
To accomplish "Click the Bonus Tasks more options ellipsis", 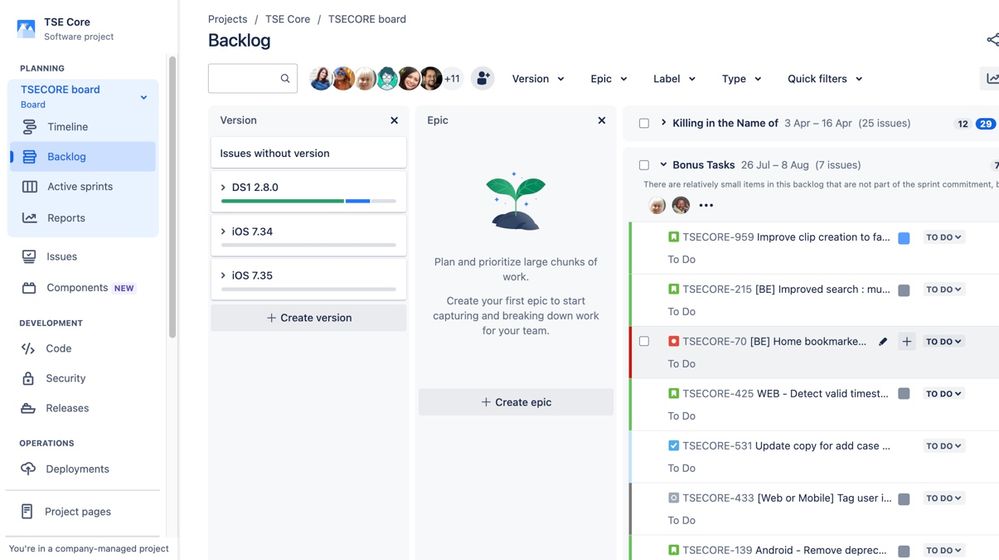I will [x=706, y=205].
